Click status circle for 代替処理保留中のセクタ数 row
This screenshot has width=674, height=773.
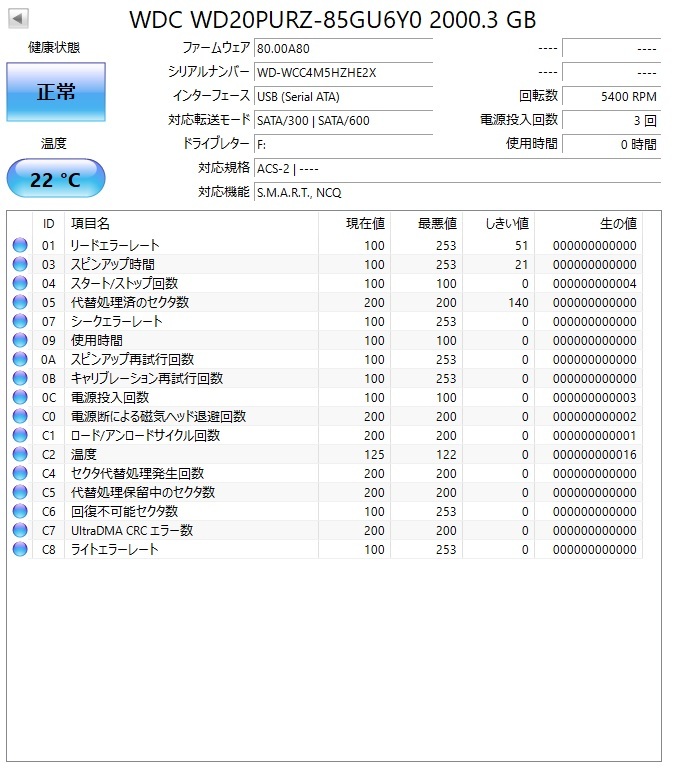point(20,492)
